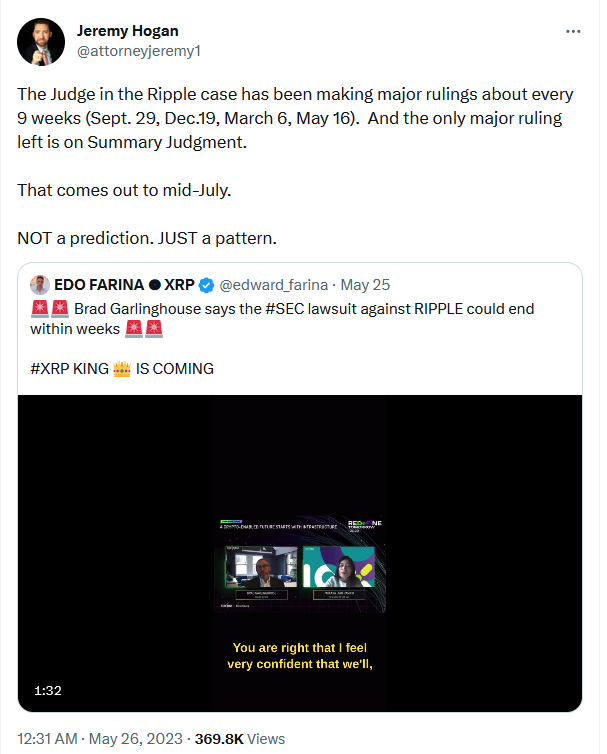The width and height of the screenshot is (607, 754).
Task: Click EDO FARINA's small avatar in quoted tweet
Action: pyautogui.click(x=40, y=284)
